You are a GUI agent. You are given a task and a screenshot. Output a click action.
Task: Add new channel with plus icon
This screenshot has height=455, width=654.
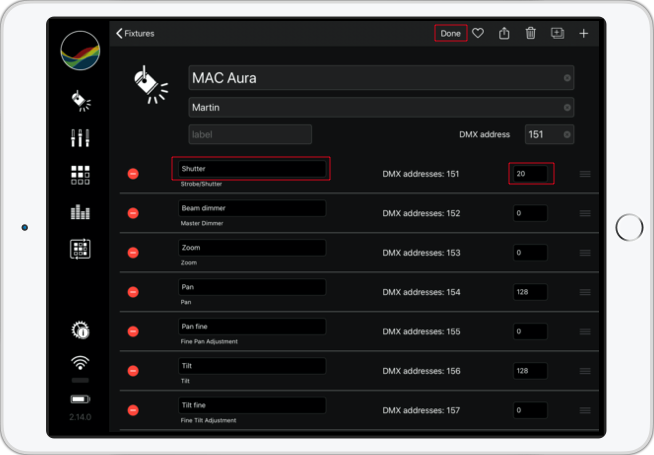[584, 33]
